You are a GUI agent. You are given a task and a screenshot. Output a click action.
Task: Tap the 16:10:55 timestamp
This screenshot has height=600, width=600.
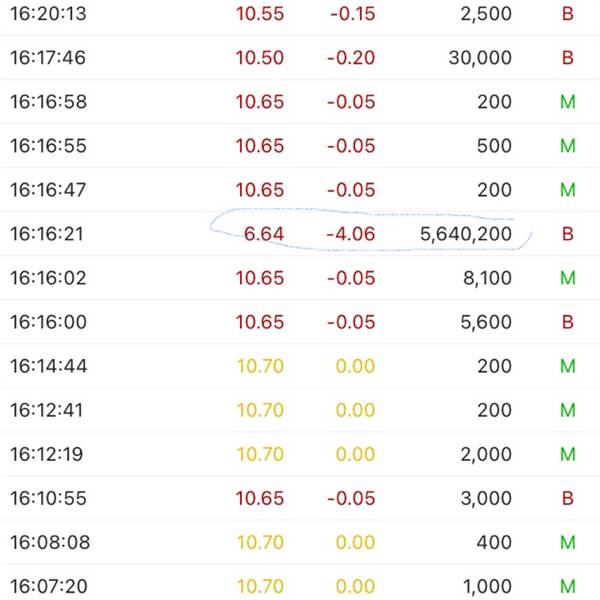[x=48, y=498]
